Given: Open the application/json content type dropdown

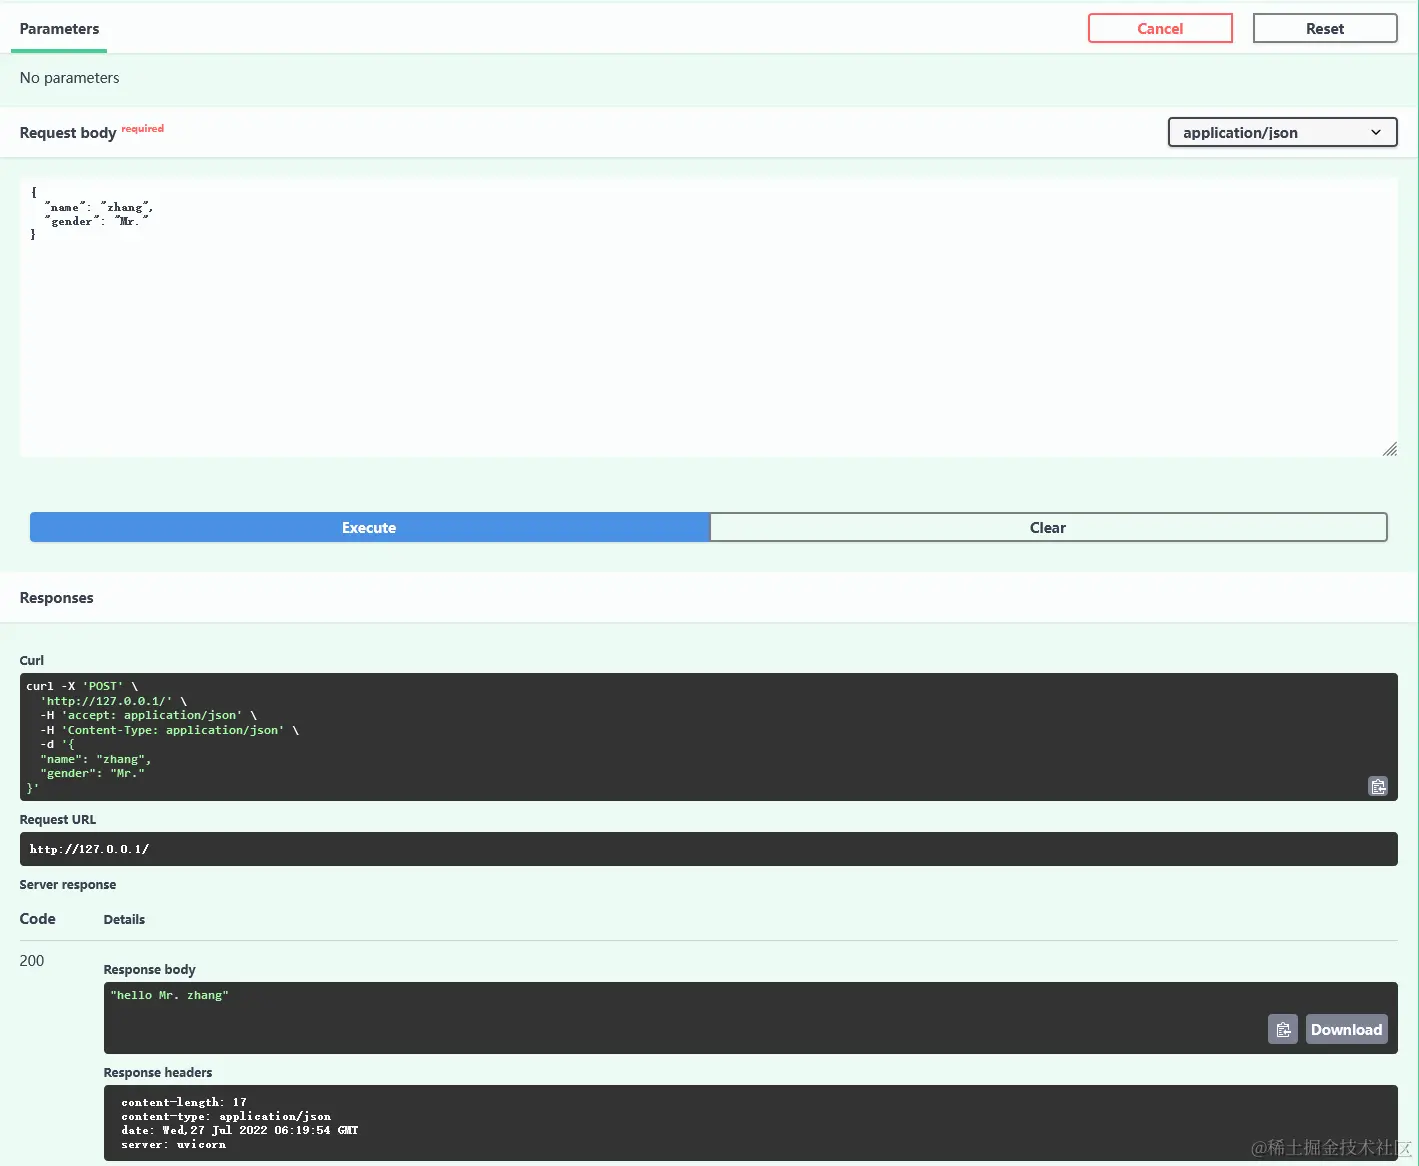Looking at the screenshot, I should (1282, 132).
